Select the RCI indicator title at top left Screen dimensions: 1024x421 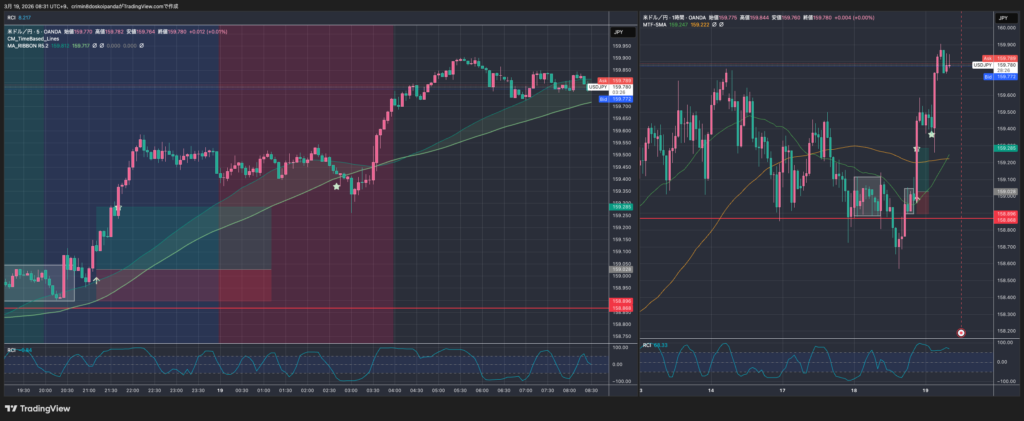click(x=10, y=18)
